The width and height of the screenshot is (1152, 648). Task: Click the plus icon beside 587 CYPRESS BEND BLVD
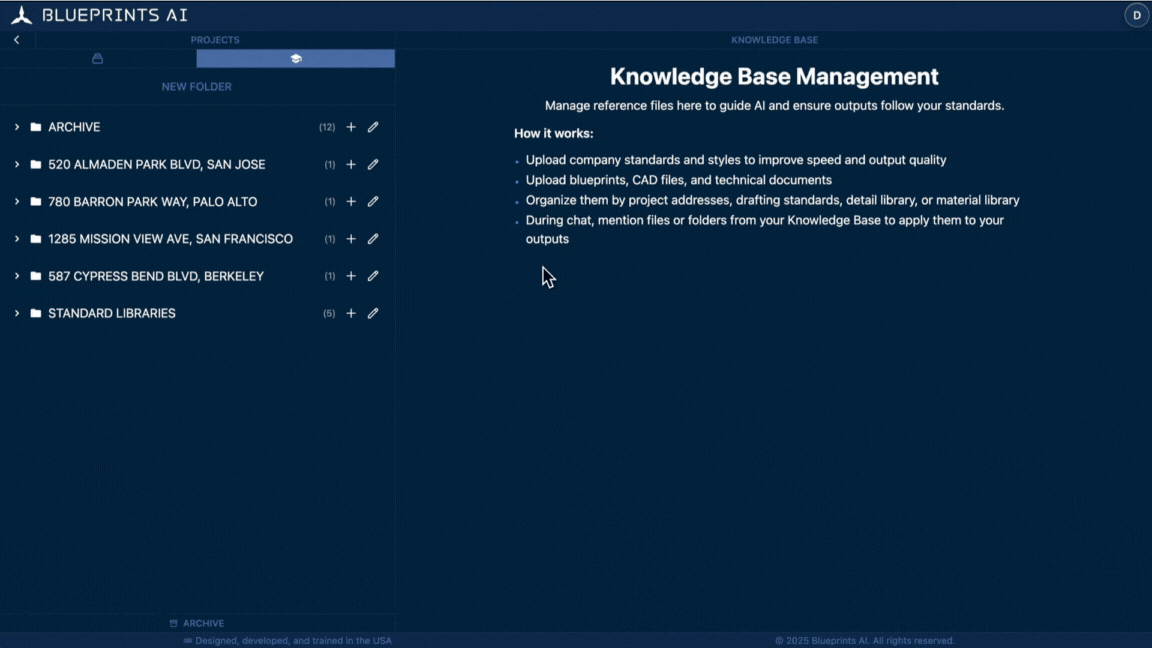351,276
